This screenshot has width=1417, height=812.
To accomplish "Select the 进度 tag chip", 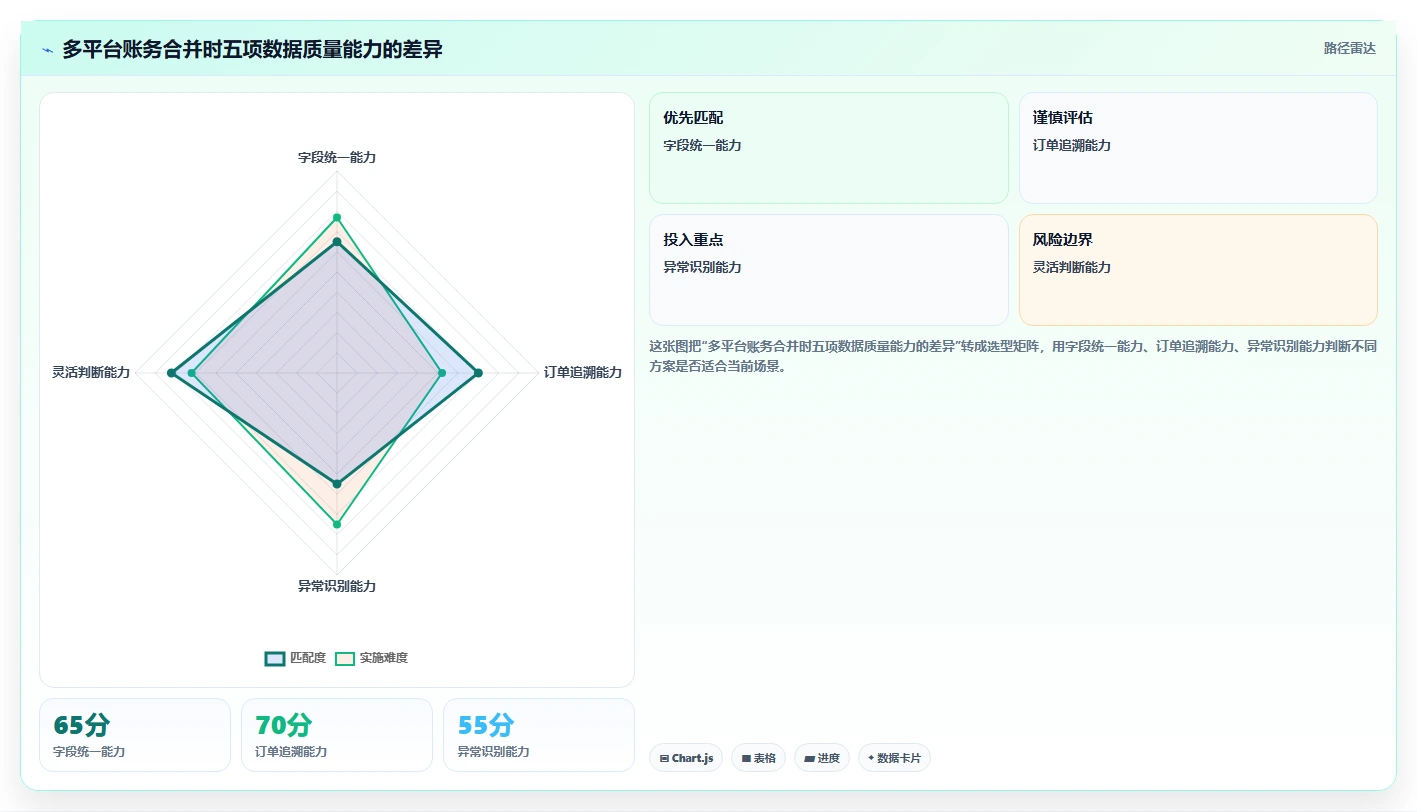I will tap(822, 758).
